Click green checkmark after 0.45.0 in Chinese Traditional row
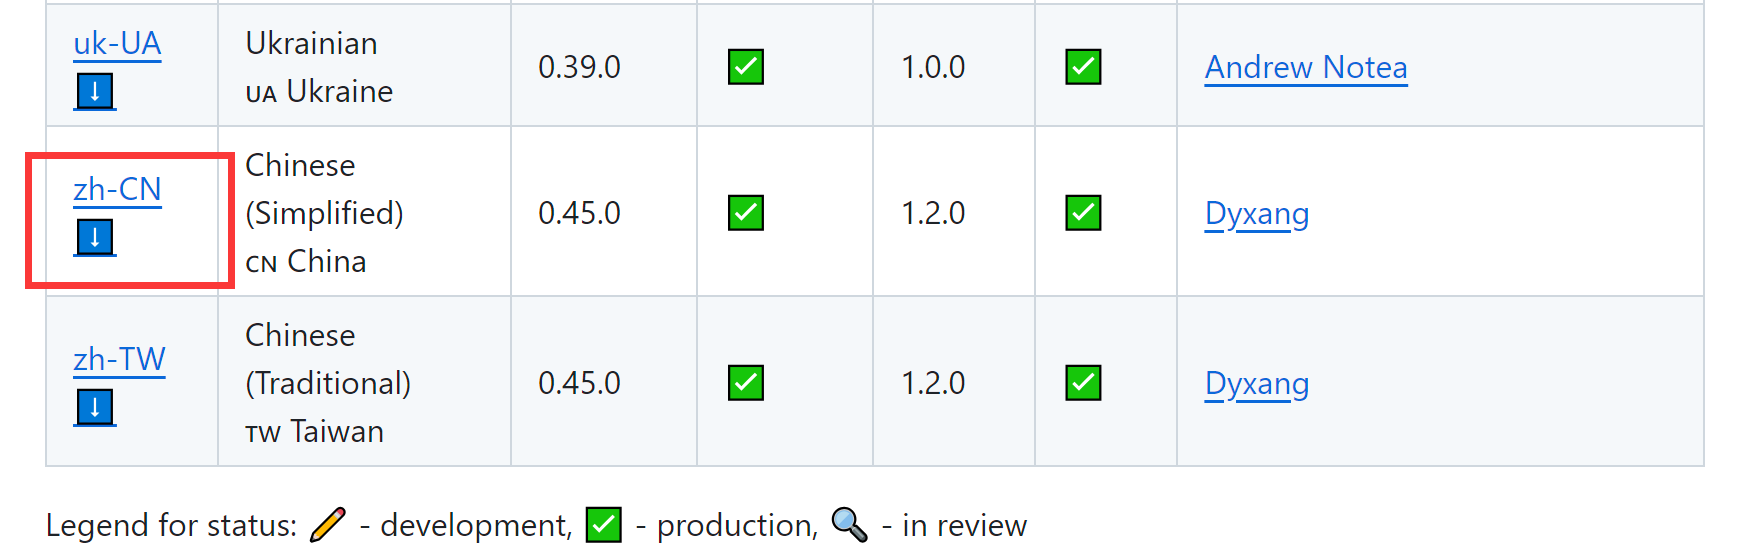Viewport: 1747px width, 548px height. [x=746, y=383]
